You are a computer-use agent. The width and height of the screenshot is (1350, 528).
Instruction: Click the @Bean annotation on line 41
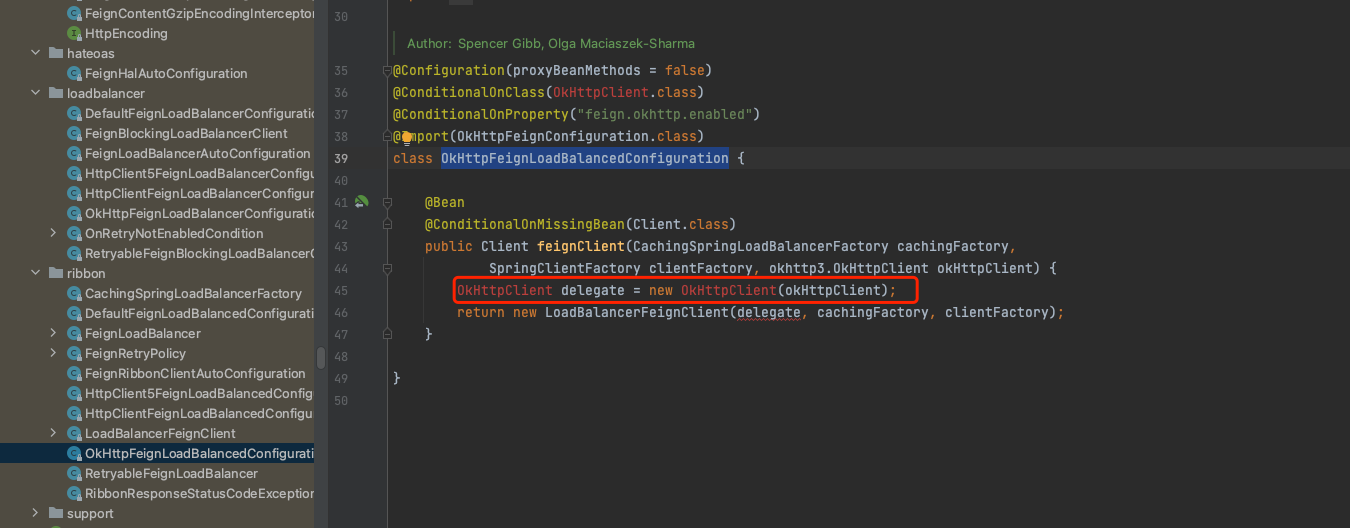pos(445,202)
